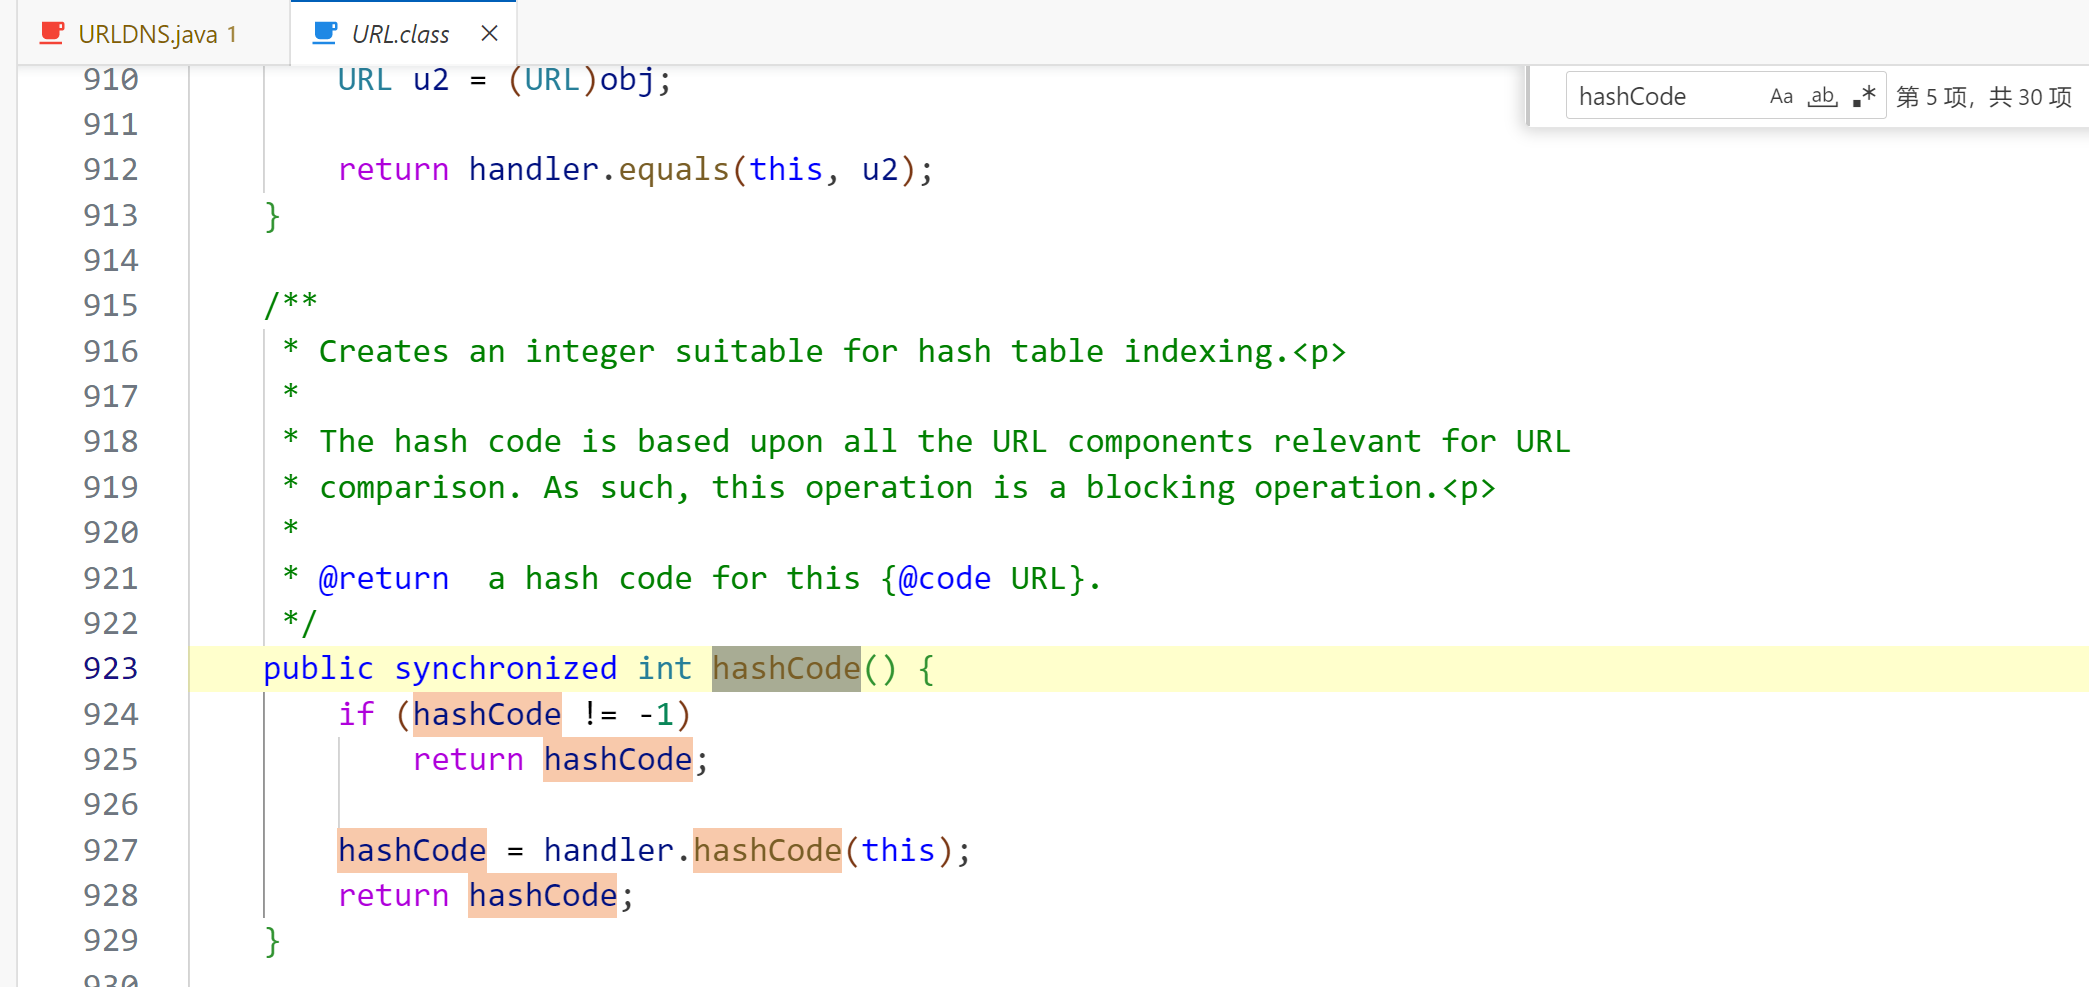Click the 'synchronized' keyword on line 923
Screen dimensions: 2089x987
tap(506, 668)
